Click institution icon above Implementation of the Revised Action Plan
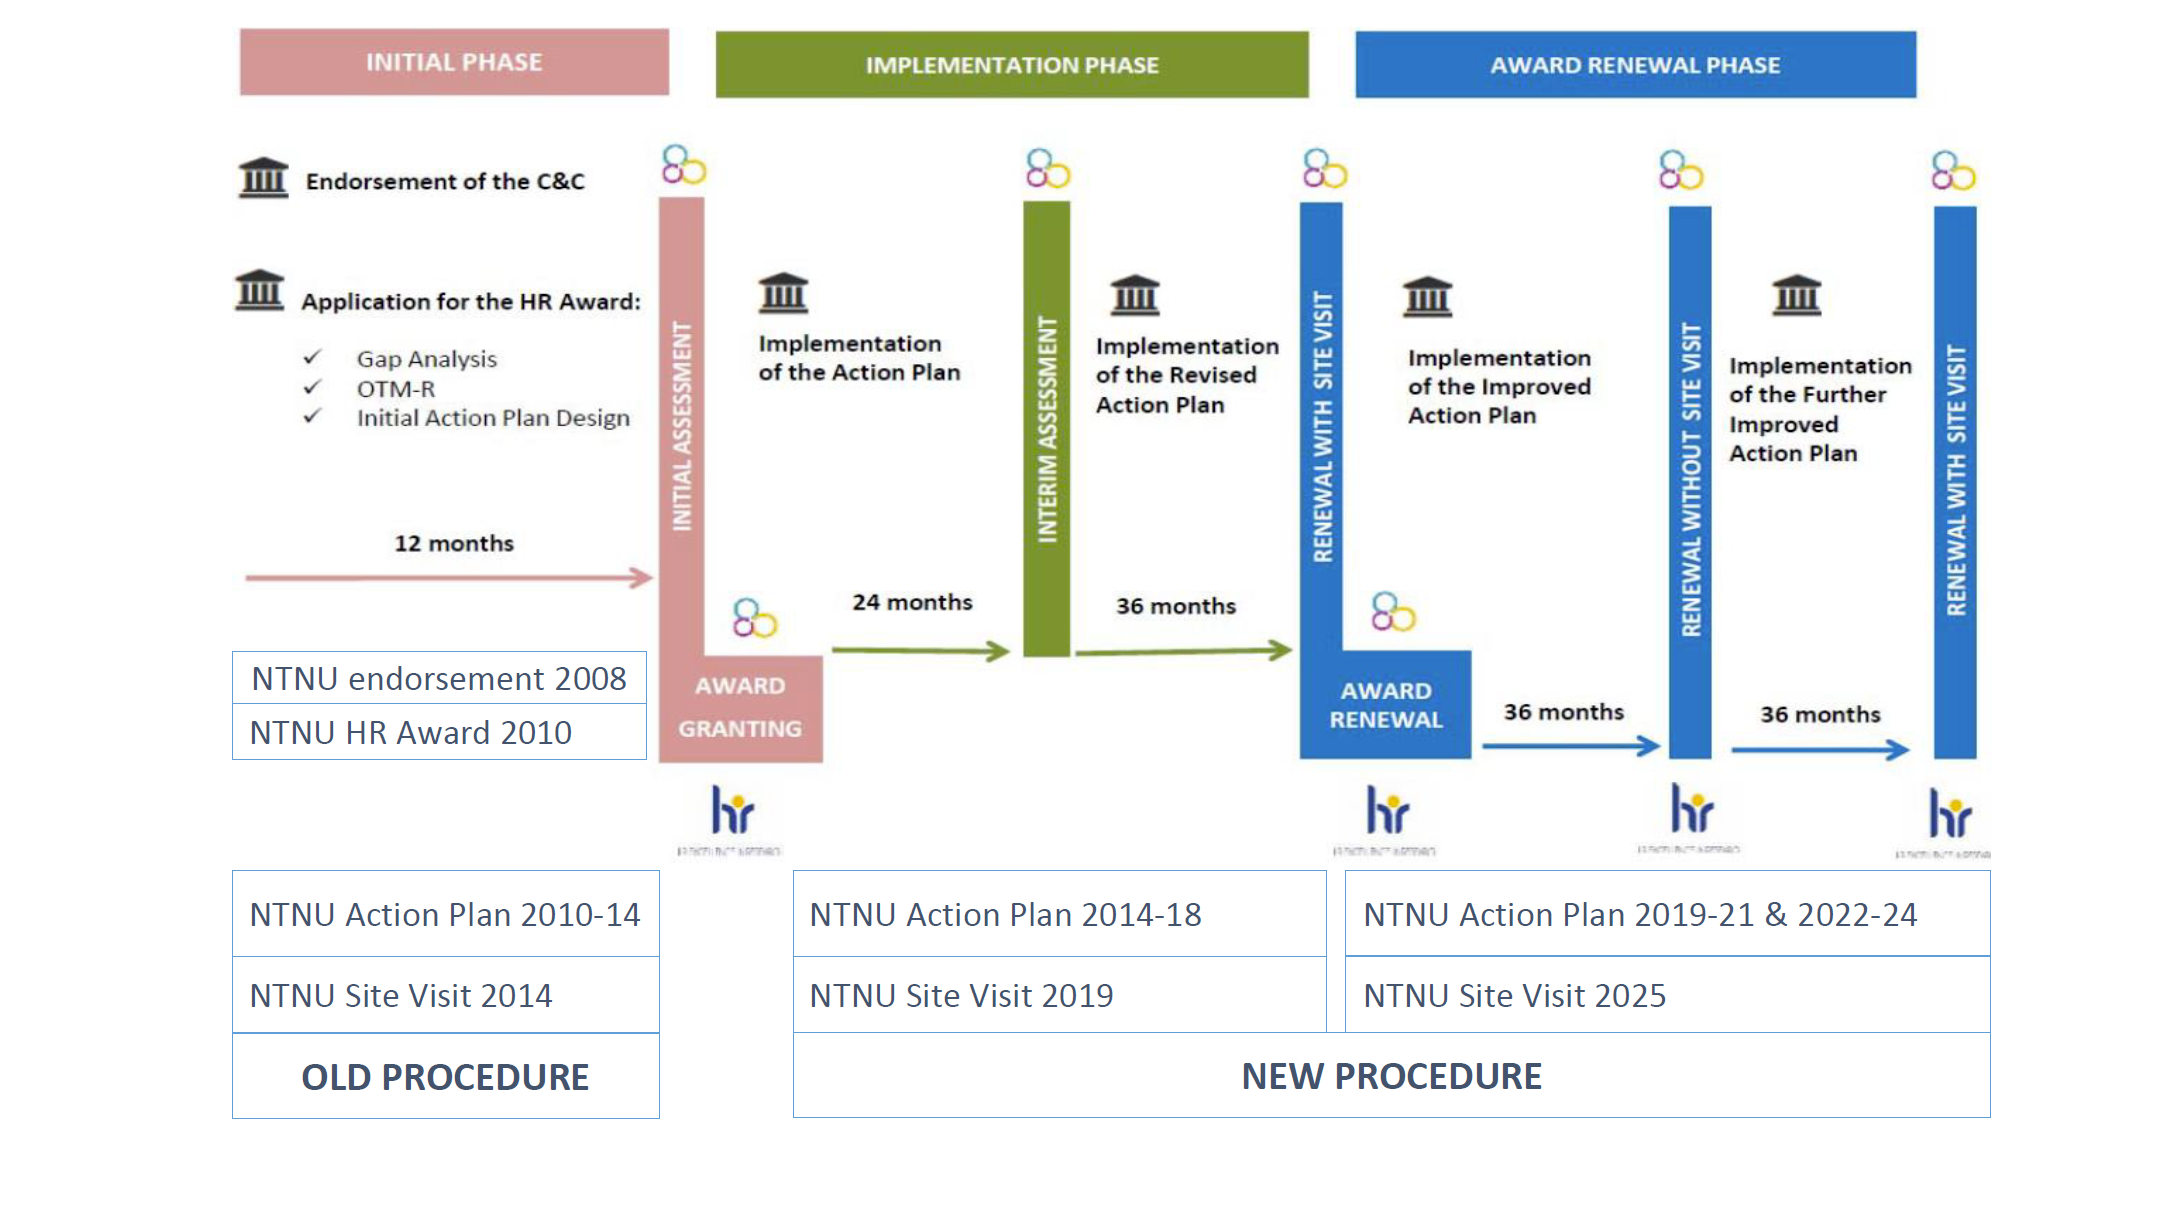This screenshot has width=2174, height=1224. [1135, 295]
